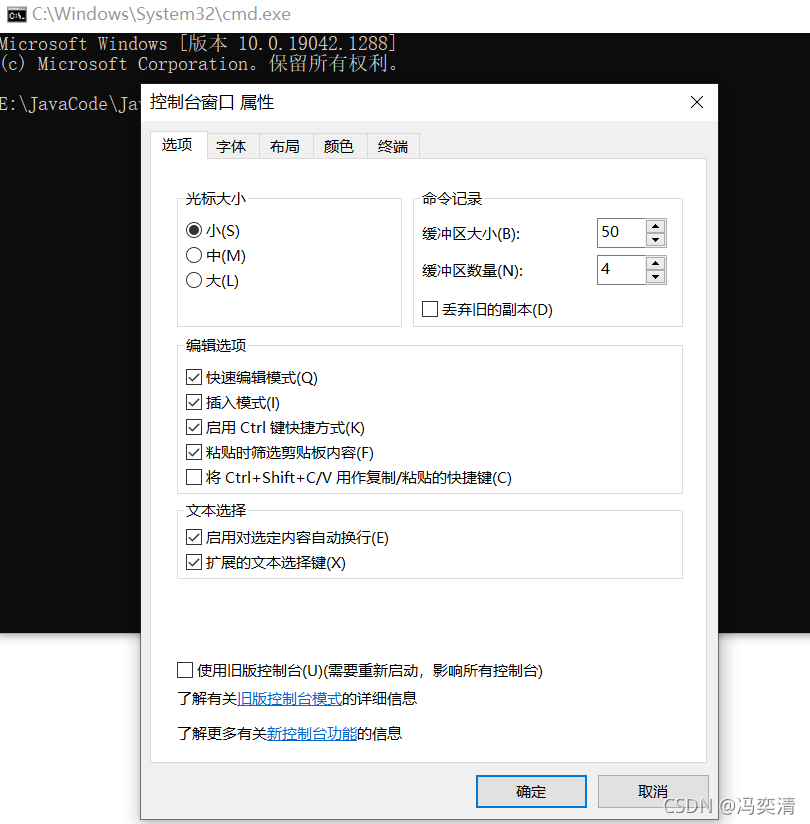Click the up arrow of 缓冲区大小 stepper
This screenshot has height=824, width=810.
click(x=656, y=226)
